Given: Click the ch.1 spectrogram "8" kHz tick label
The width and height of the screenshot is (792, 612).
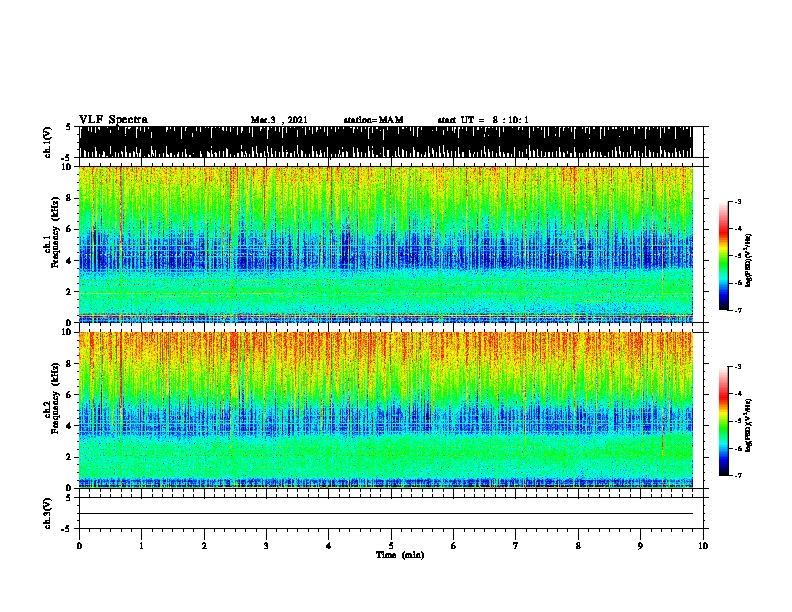Looking at the screenshot, I should (x=70, y=198).
